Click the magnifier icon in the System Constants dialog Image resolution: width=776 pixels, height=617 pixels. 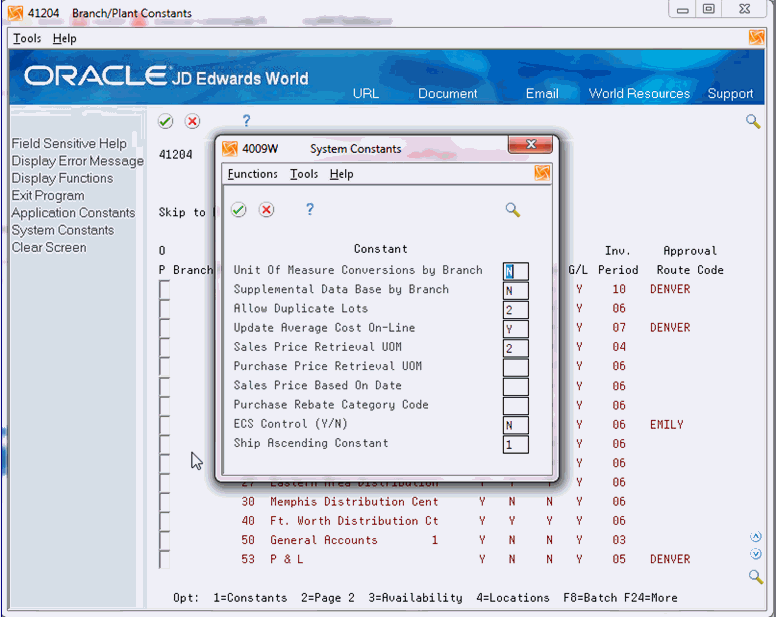coord(513,210)
